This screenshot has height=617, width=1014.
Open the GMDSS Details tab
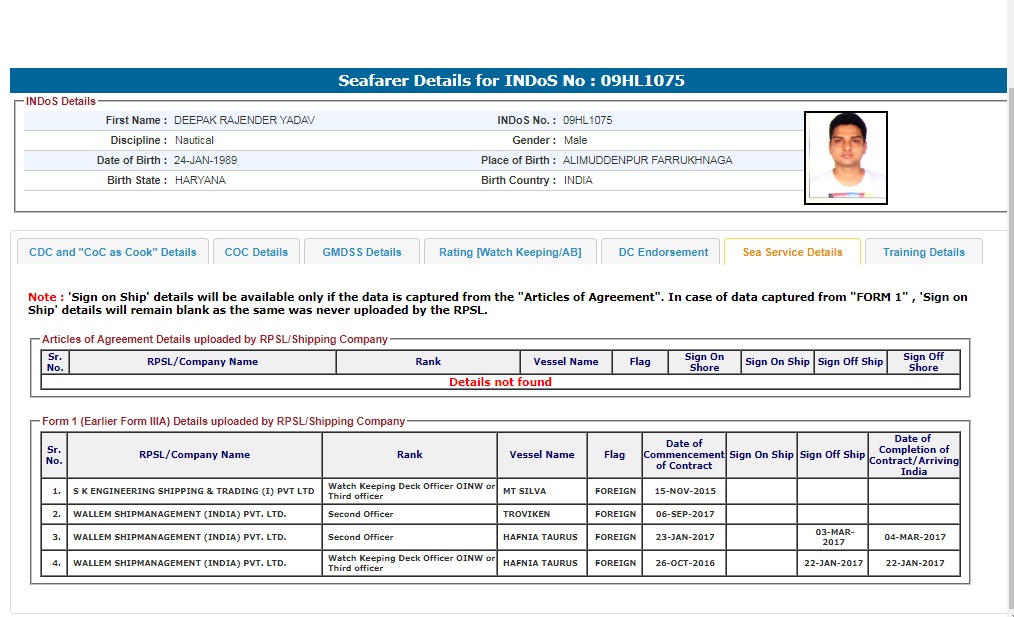[x=361, y=252]
